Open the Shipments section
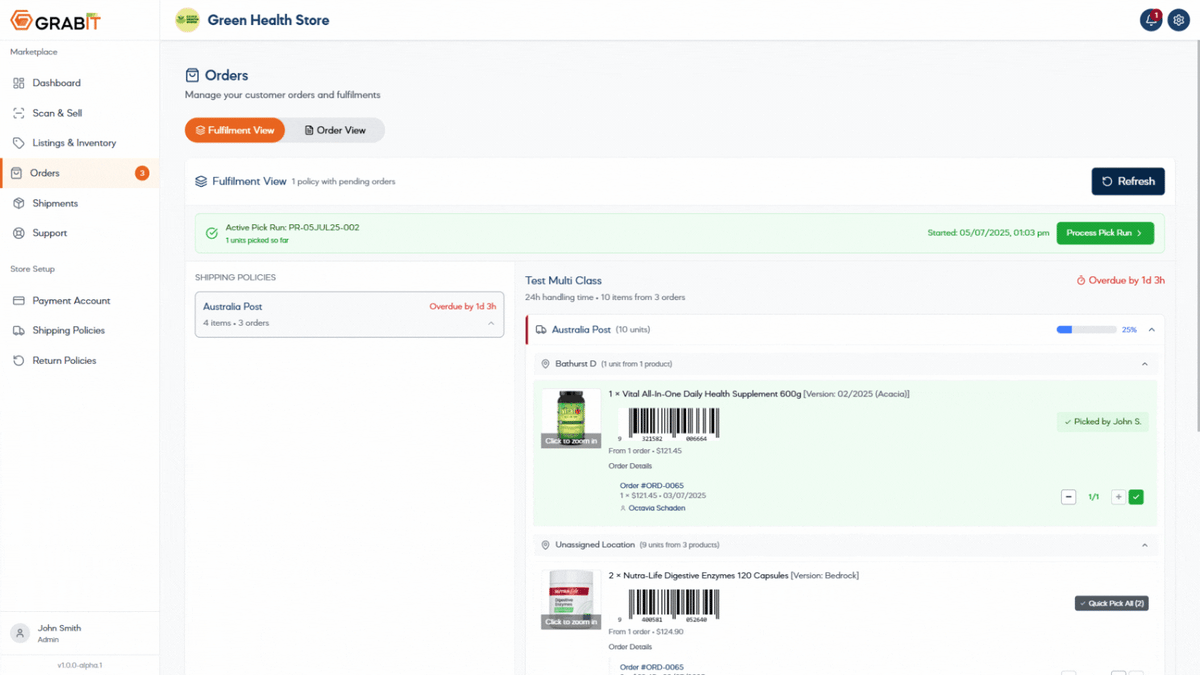The image size is (1200, 675). click(x=60, y=202)
